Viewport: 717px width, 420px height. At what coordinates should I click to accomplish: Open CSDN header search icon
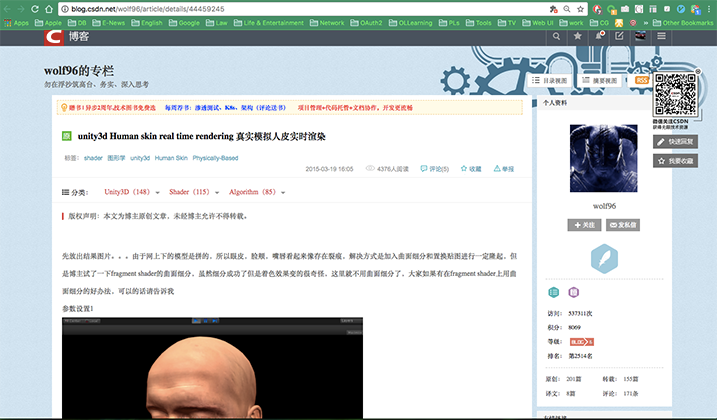pos(556,36)
